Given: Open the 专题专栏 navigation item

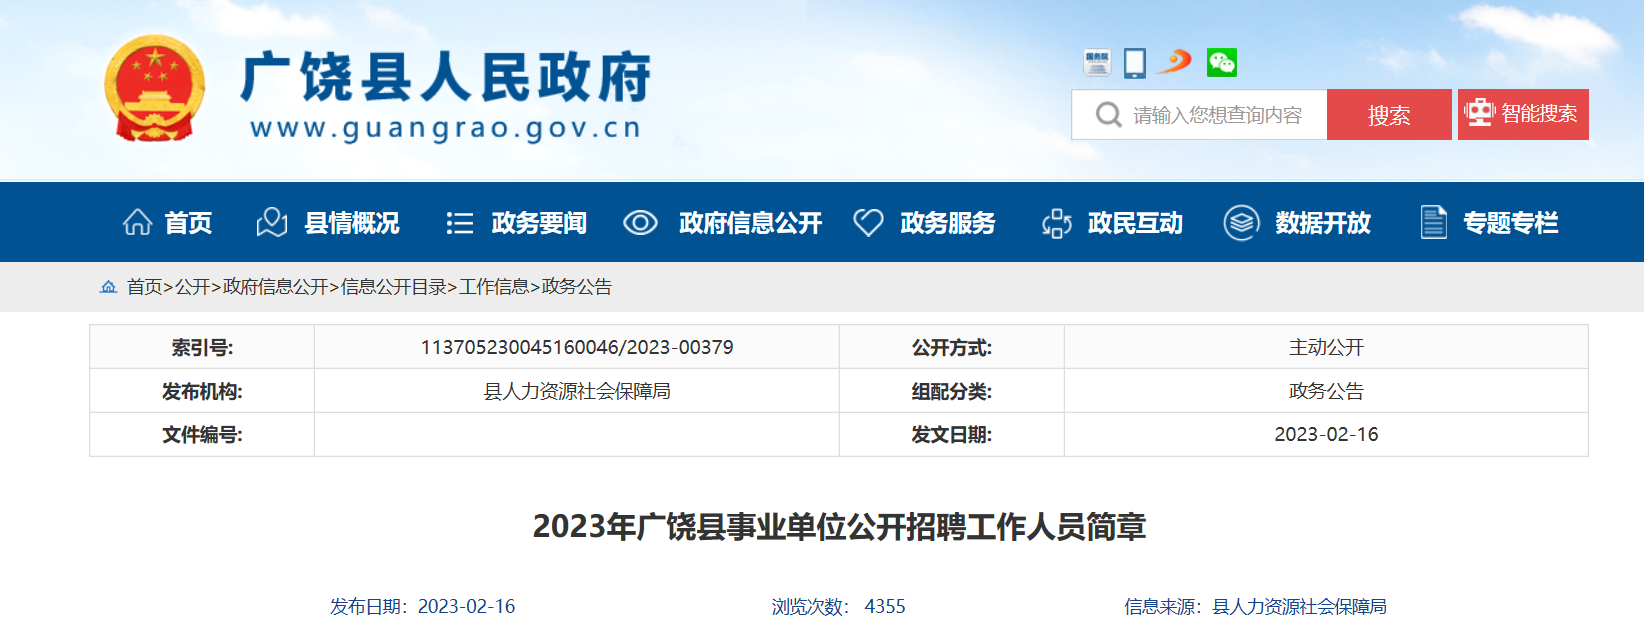Looking at the screenshot, I should click(x=1511, y=222).
